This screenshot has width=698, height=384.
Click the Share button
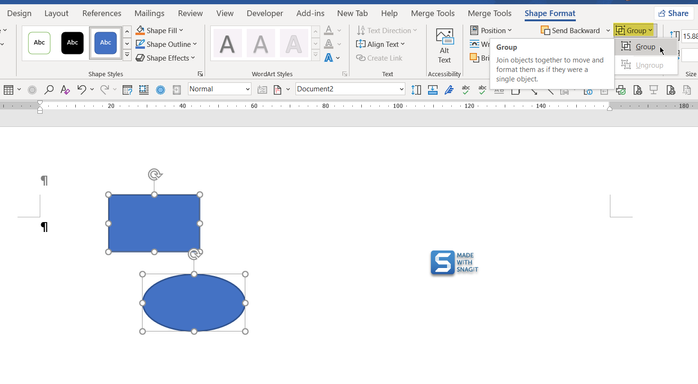point(674,13)
